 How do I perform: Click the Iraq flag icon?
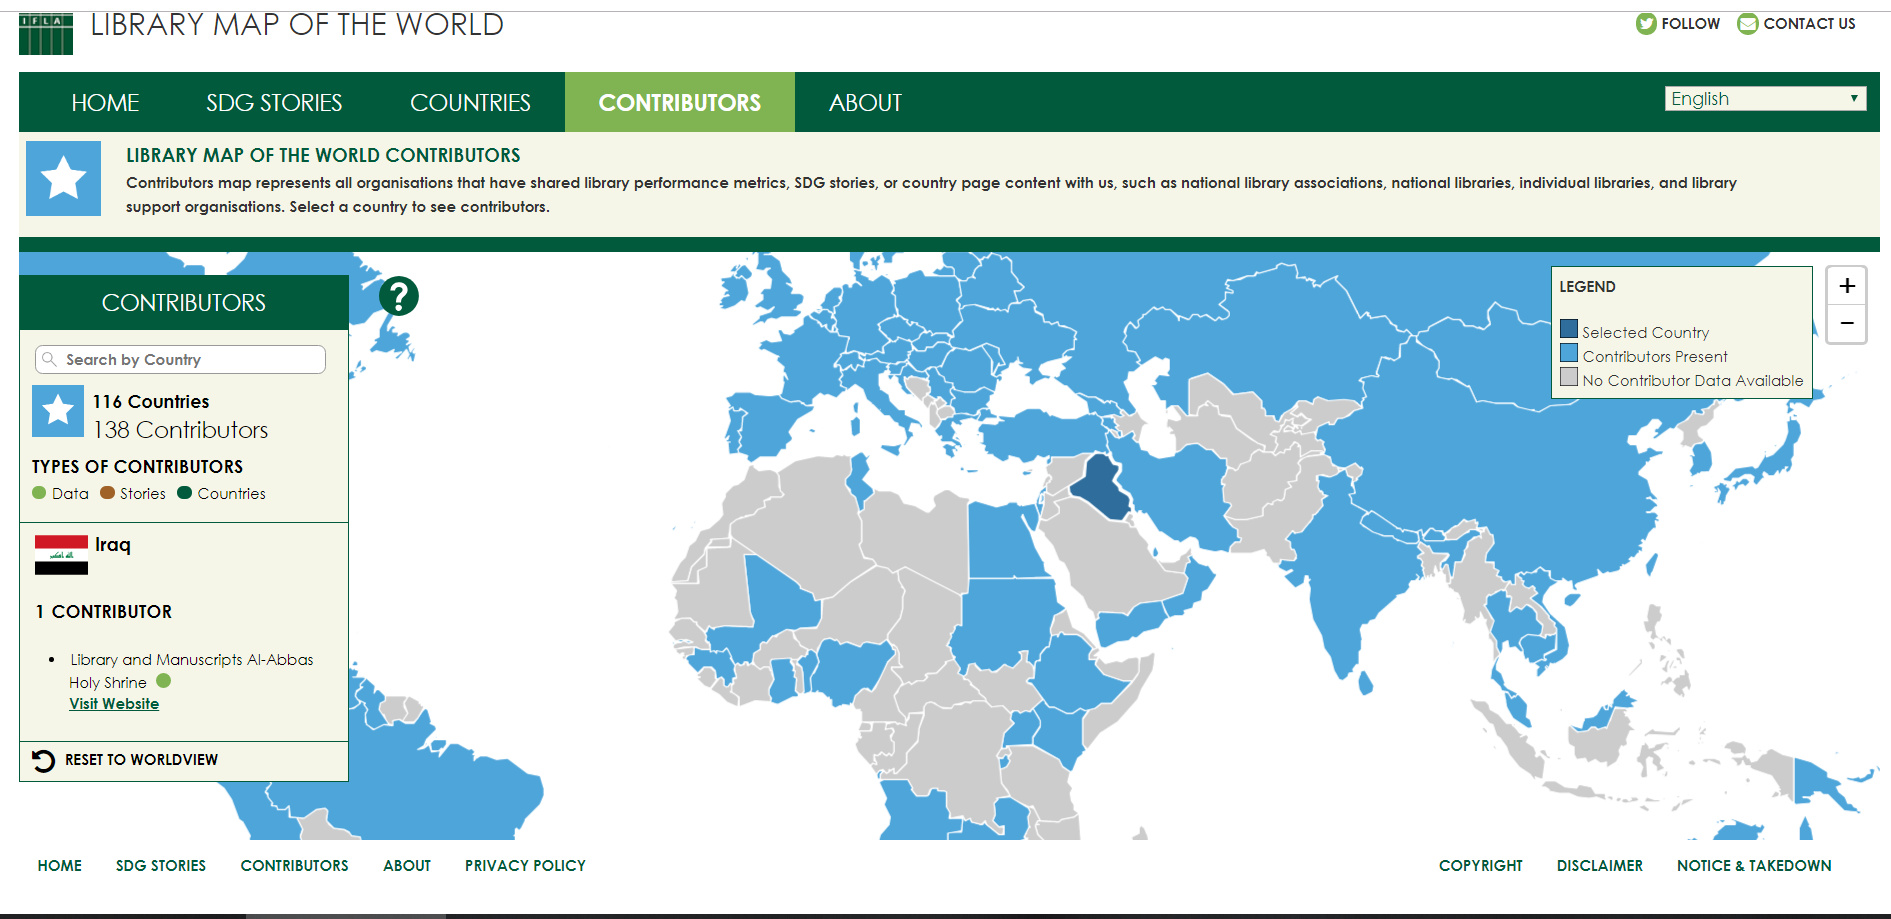point(61,555)
